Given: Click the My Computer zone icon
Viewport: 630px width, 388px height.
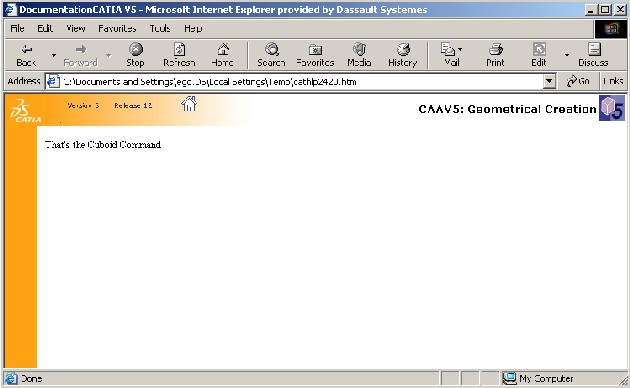Looking at the screenshot, I should coord(509,378).
